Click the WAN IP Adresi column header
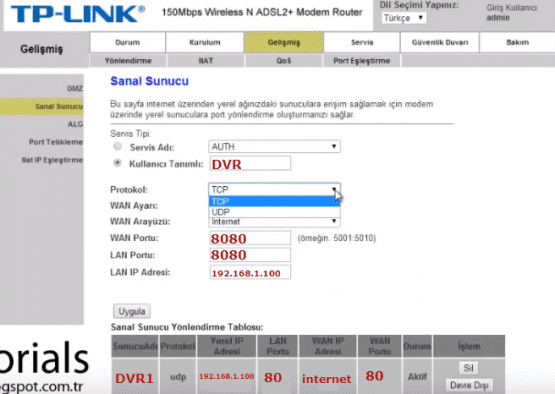Image resolution: width=555 pixels, height=394 pixels. coord(328,346)
